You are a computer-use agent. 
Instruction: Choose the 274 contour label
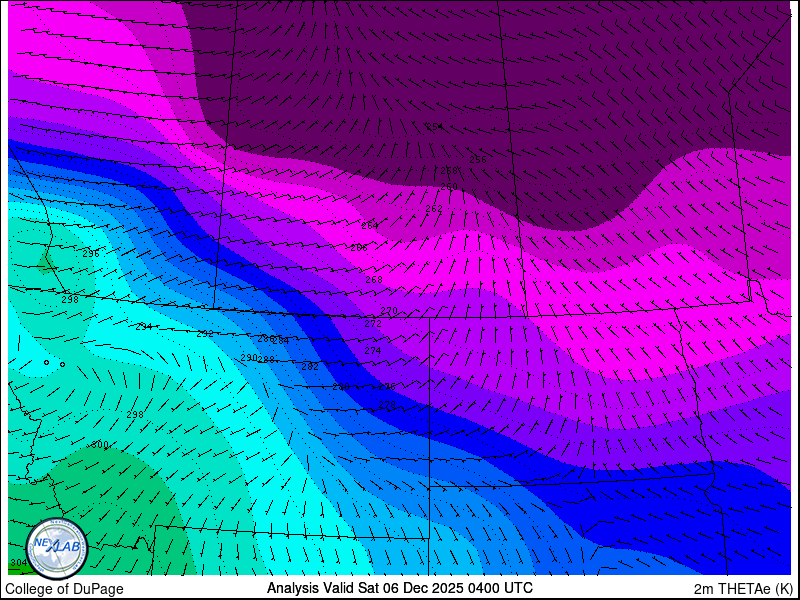point(373,351)
